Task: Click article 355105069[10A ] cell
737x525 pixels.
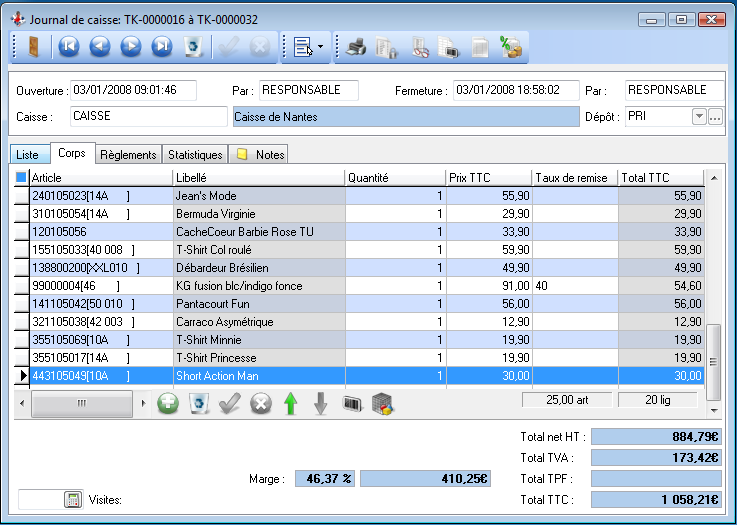Action: click(x=101, y=340)
